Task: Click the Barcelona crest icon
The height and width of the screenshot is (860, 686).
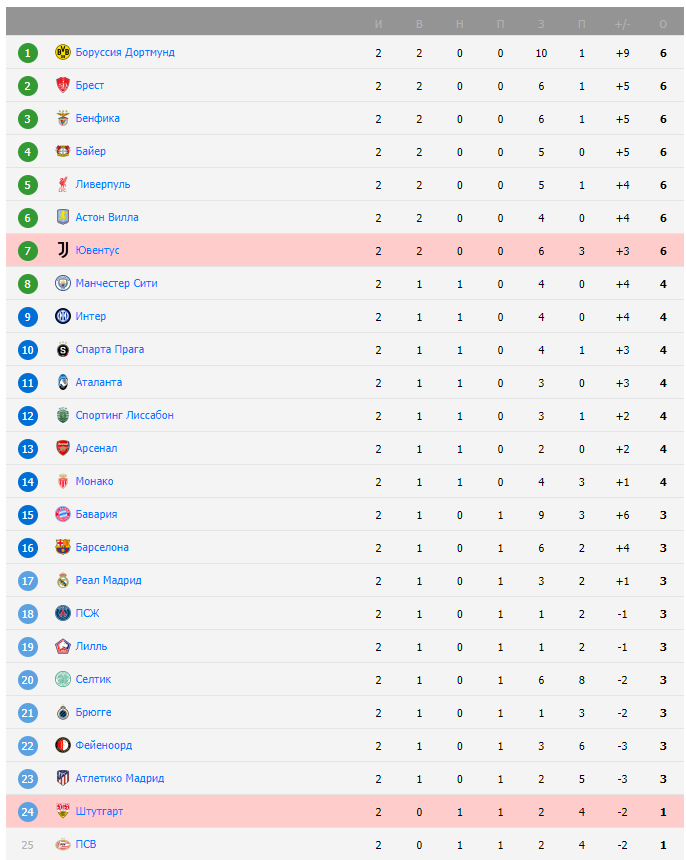Action: click(63, 547)
